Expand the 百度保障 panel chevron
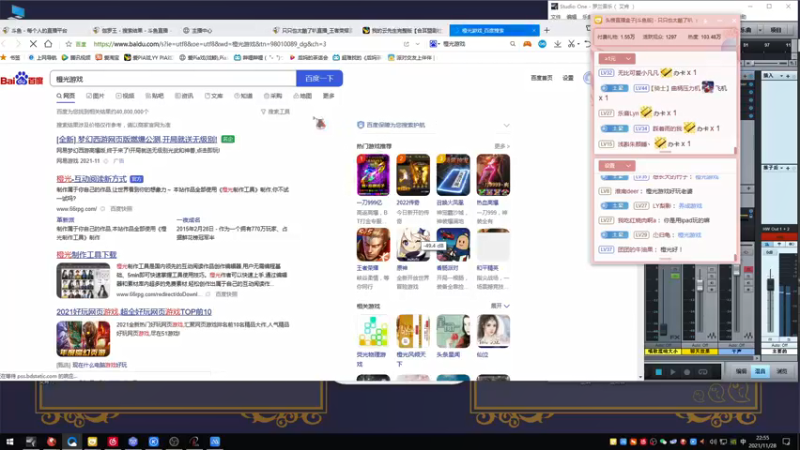 point(506,125)
